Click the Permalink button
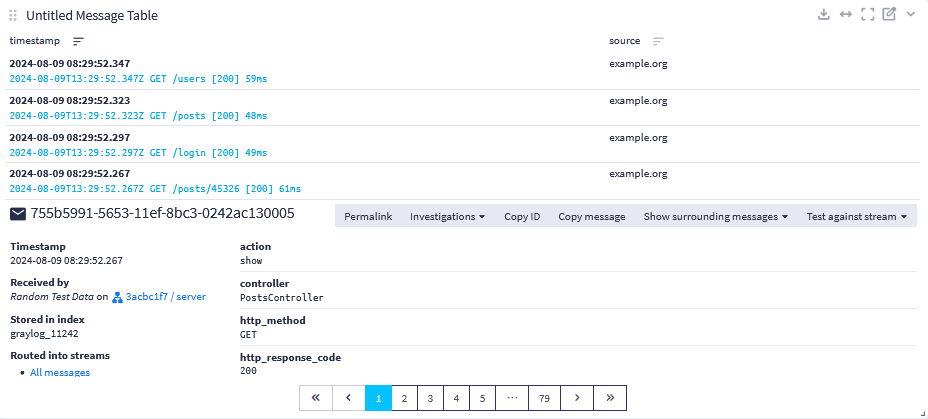Viewport: 928px width, 419px height. tap(368, 216)
